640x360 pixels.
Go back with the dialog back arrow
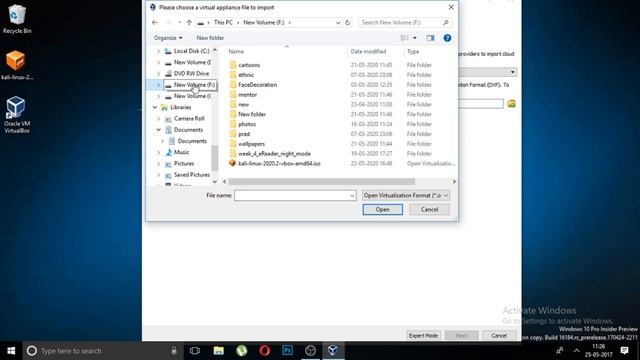(155, 22)
